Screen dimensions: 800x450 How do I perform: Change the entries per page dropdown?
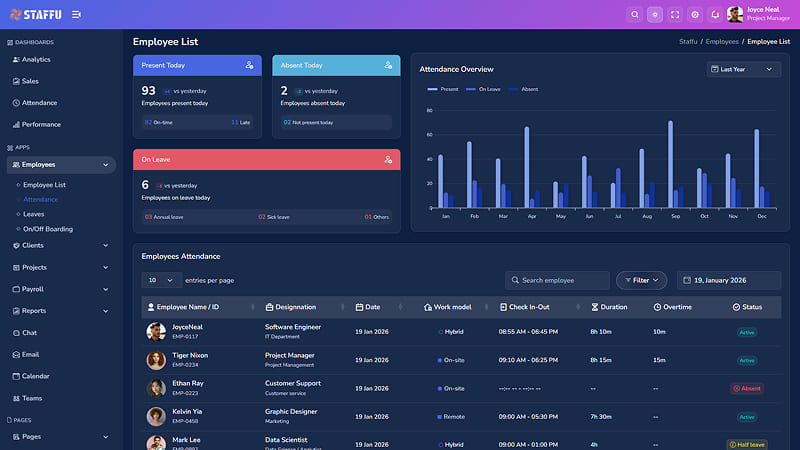pos(161,280)
